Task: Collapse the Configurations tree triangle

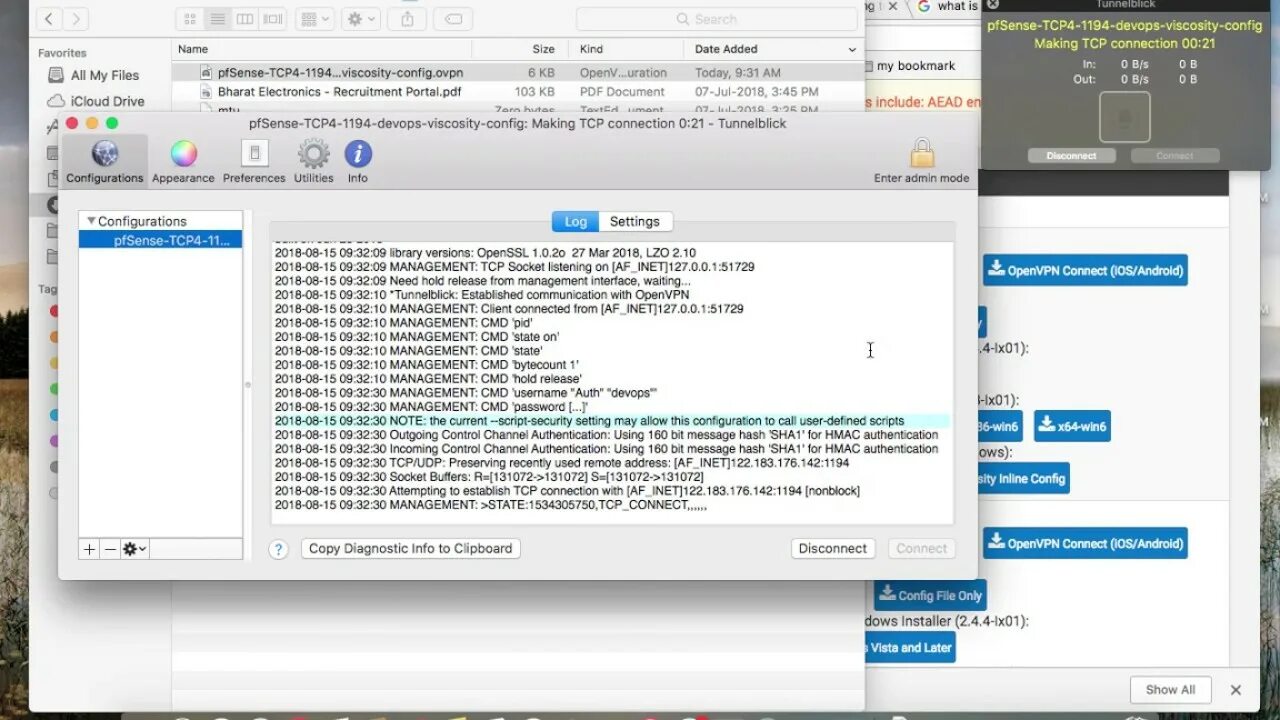Action: (91, 221)
